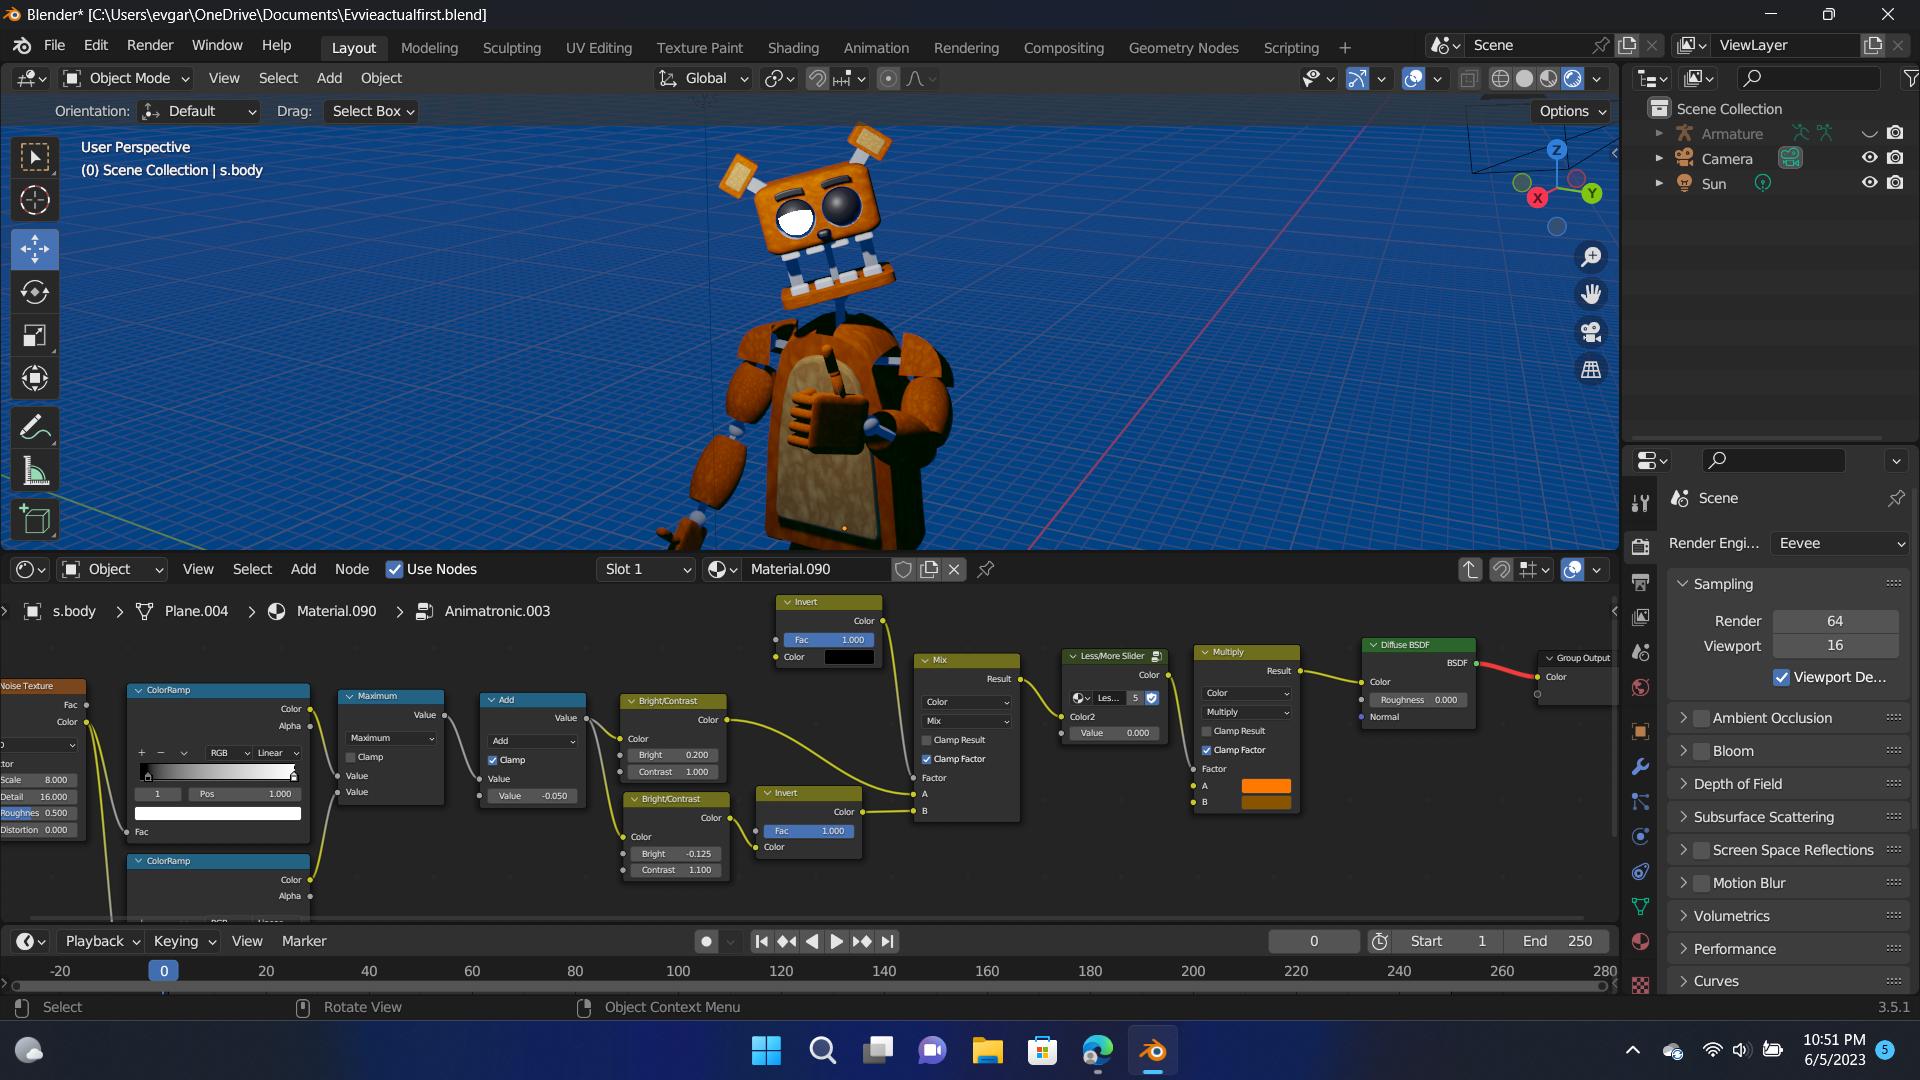Toggle Use Nodes checkbox in shader editor
The width and height of the screenshot is (1920, 1080).
point(393,568)
